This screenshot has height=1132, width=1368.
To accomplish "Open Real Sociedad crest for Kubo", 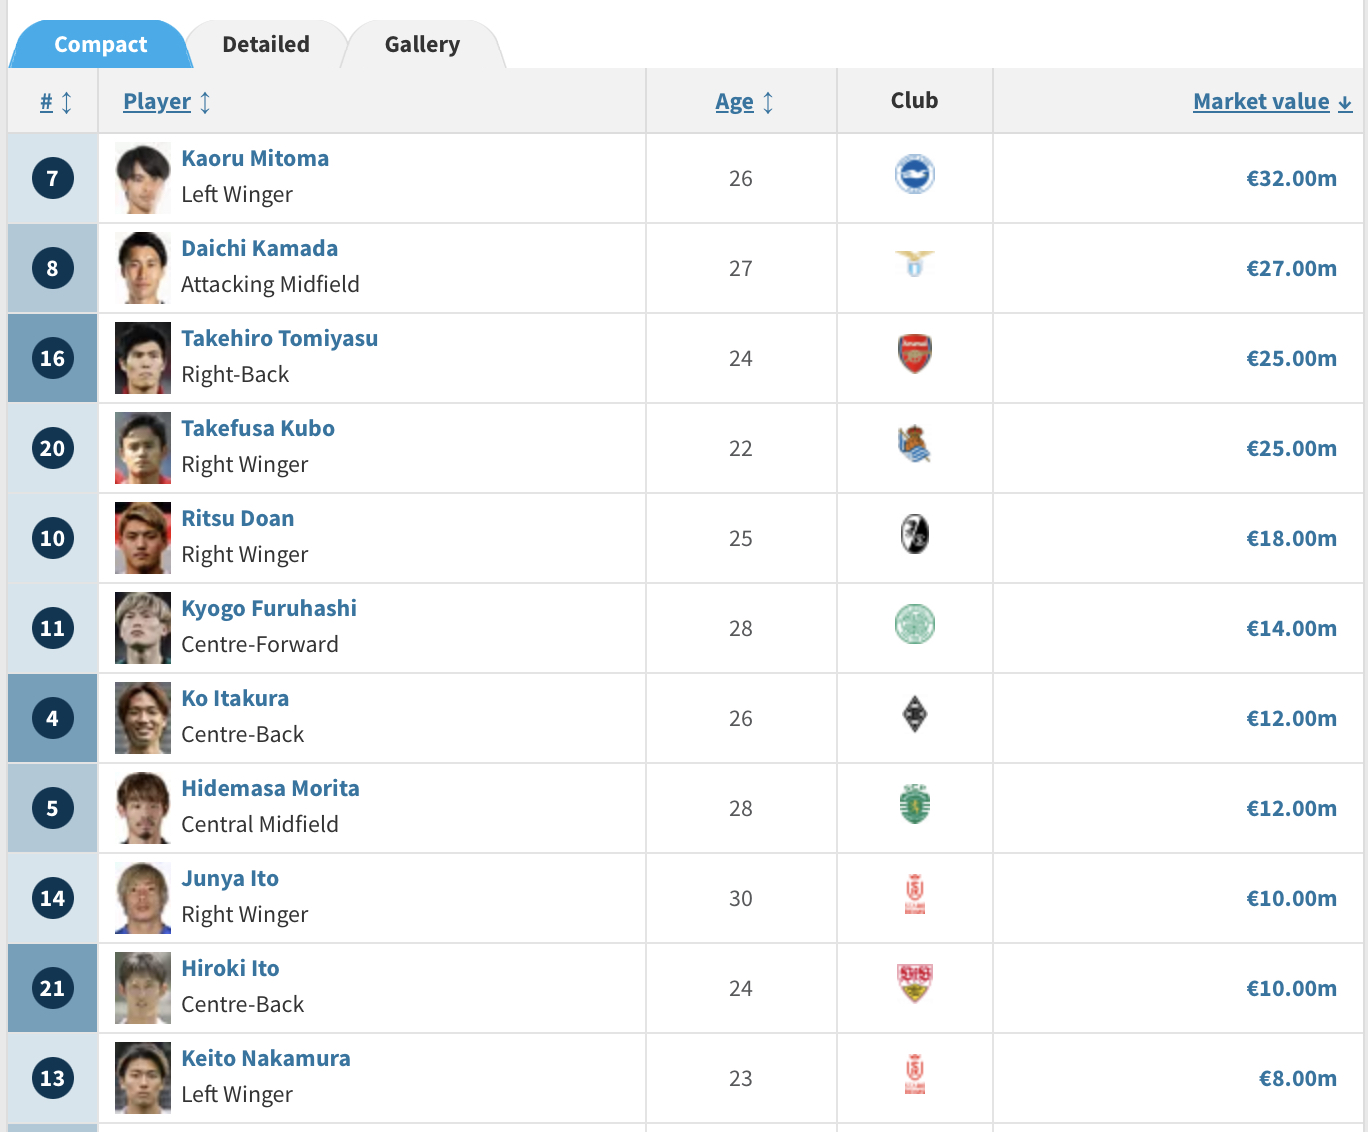I will pos(914,444).
